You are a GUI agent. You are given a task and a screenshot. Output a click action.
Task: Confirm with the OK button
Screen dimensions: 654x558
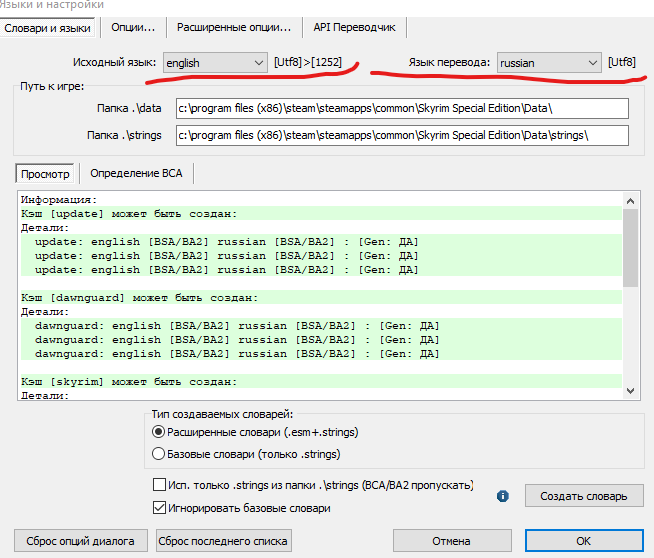(584, 541)
